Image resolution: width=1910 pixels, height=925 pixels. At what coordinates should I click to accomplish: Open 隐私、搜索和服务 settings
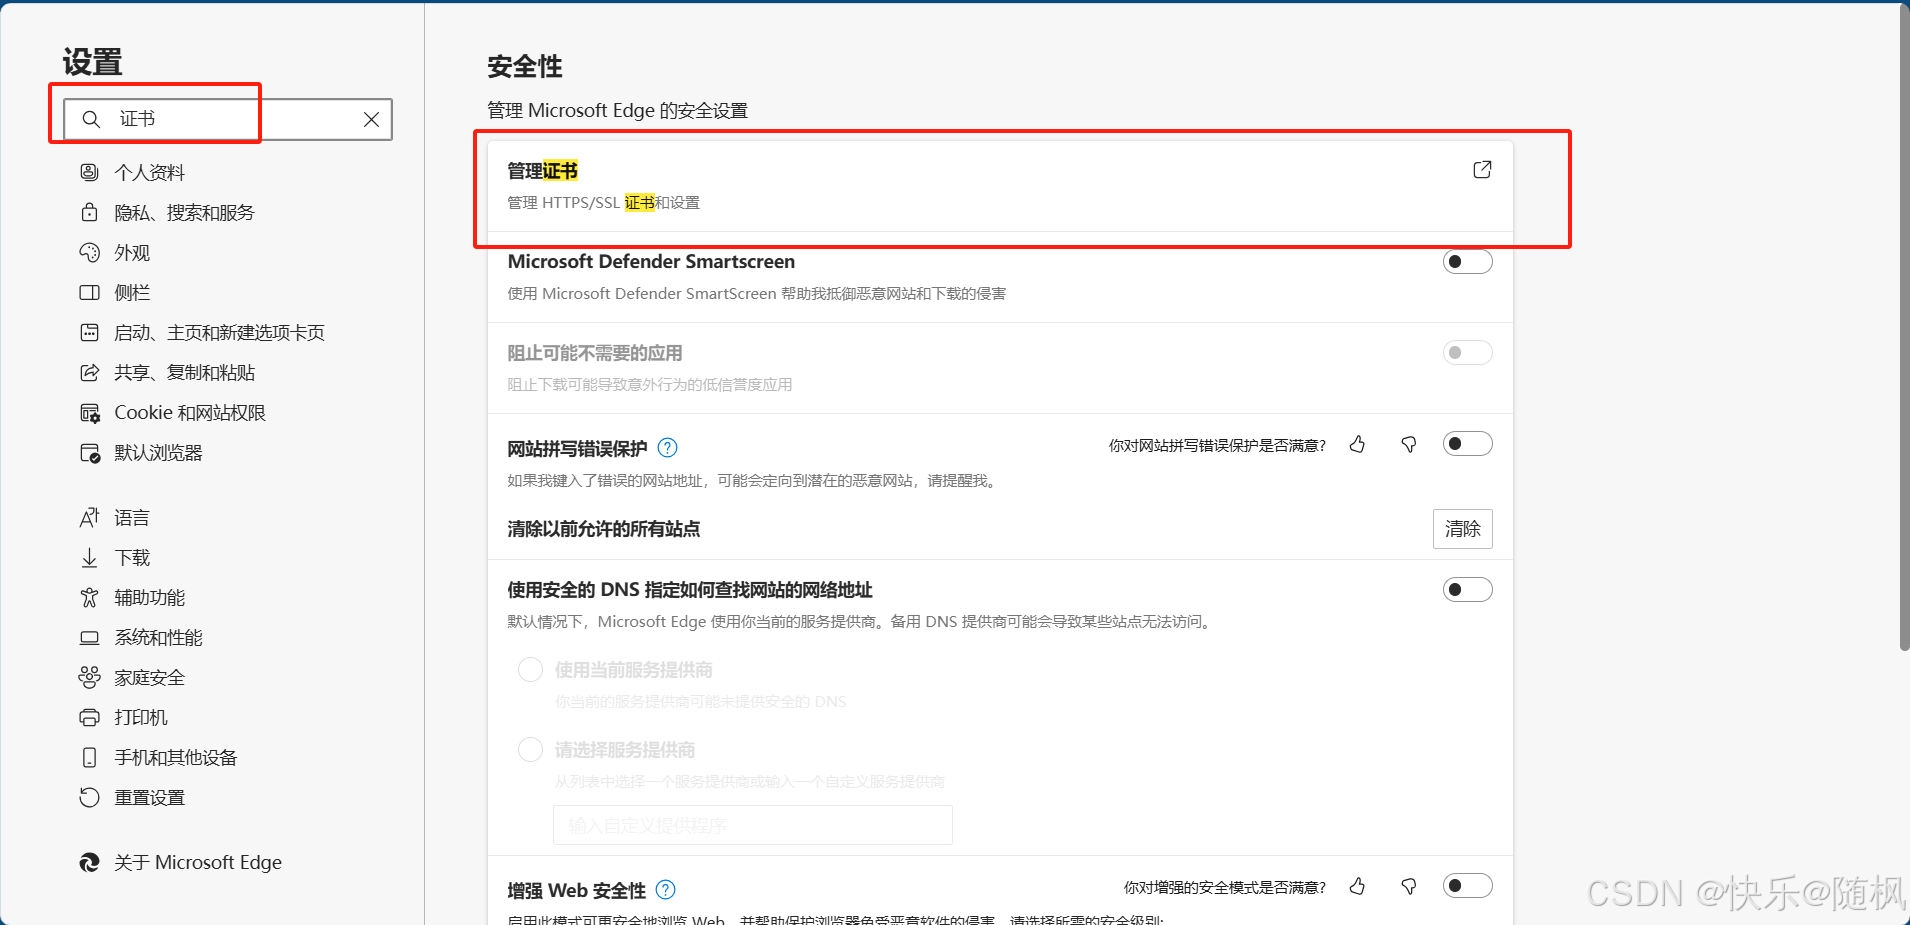coord(184,213)
